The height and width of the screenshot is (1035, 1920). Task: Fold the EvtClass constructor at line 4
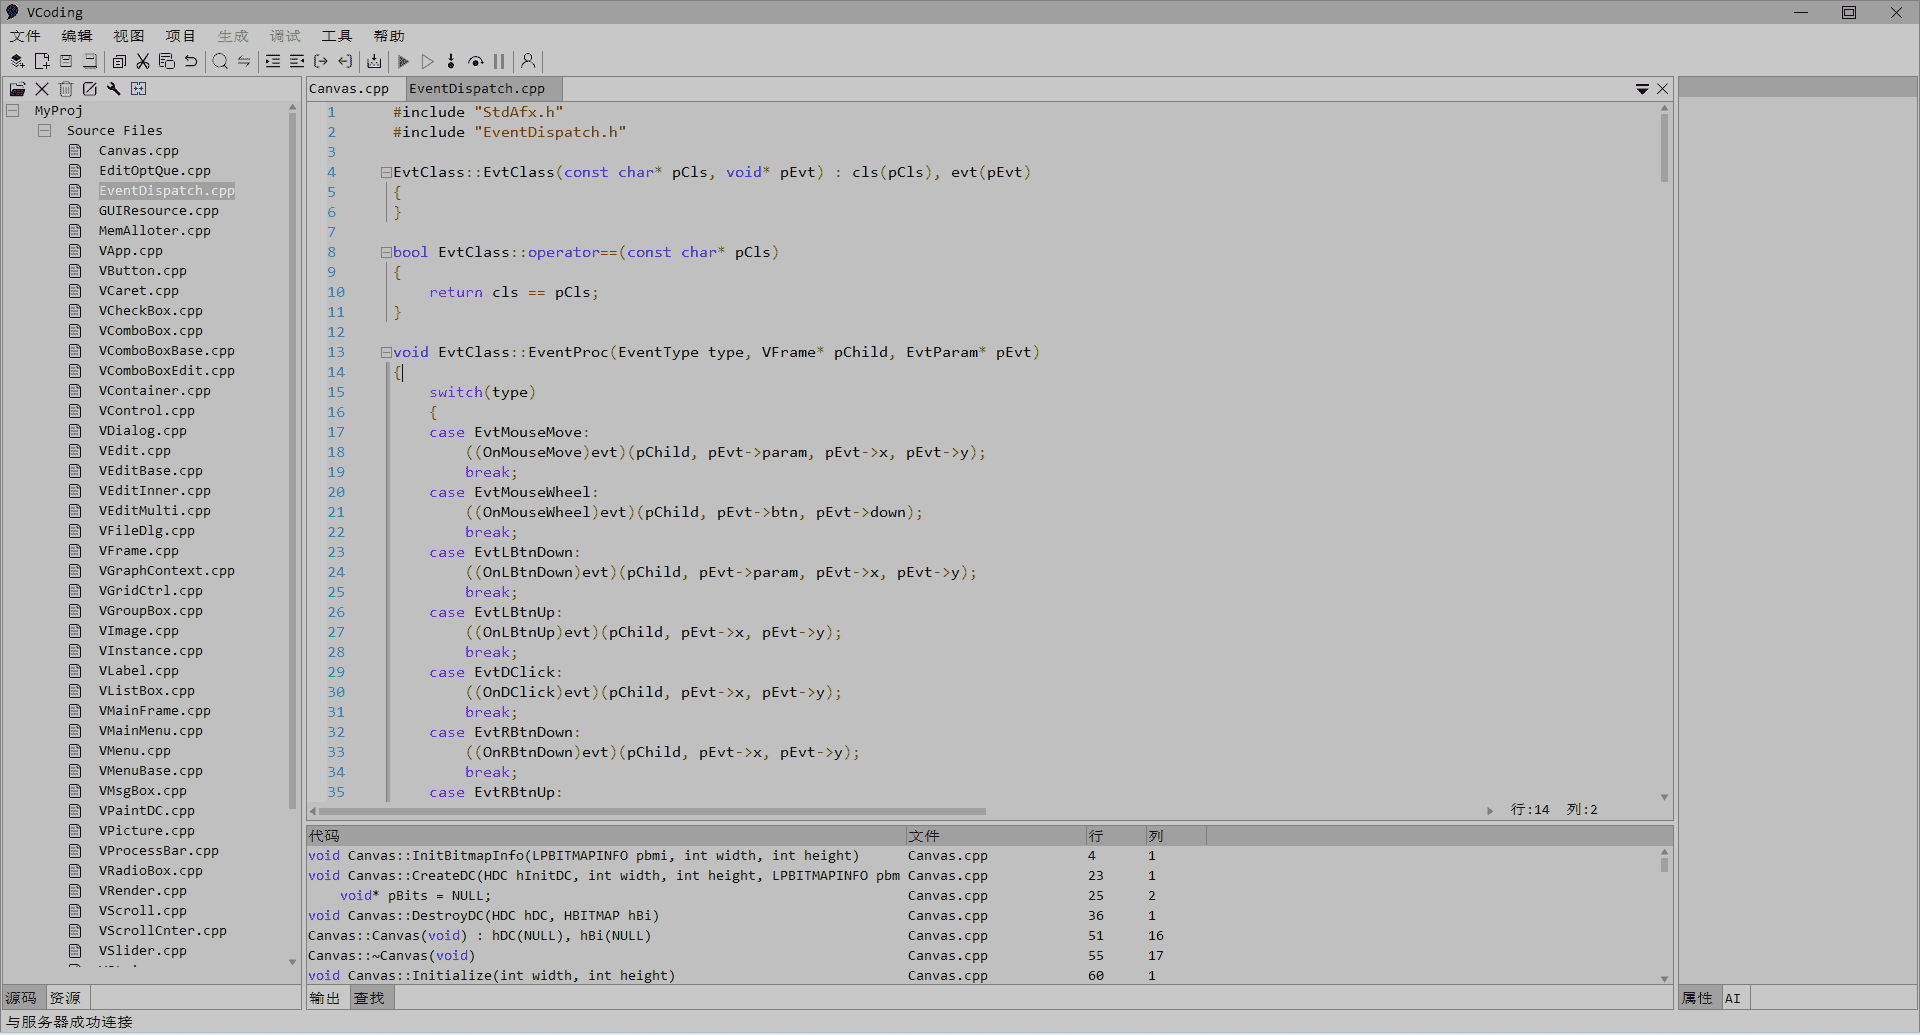[386, 172]
